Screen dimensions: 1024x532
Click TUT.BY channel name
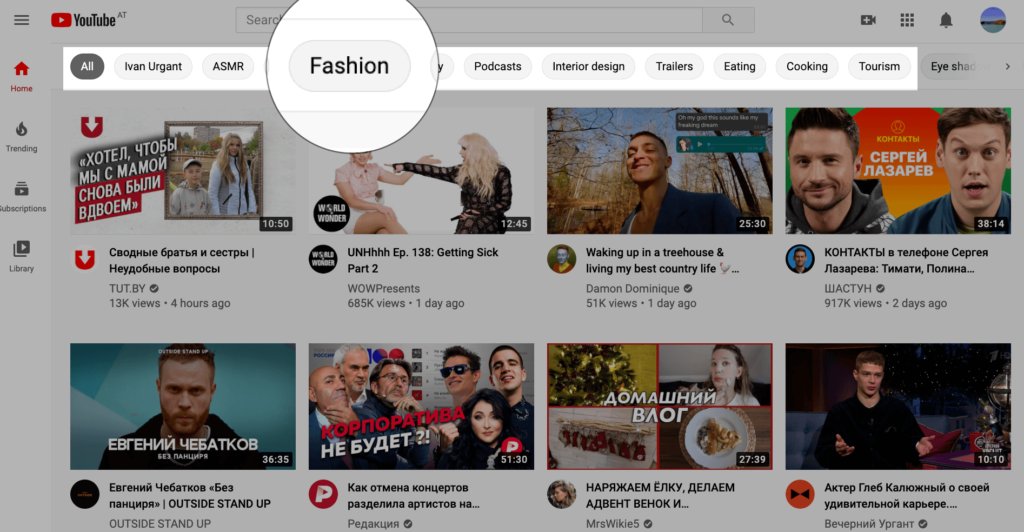pyautogui.click(x=127, y=289)
